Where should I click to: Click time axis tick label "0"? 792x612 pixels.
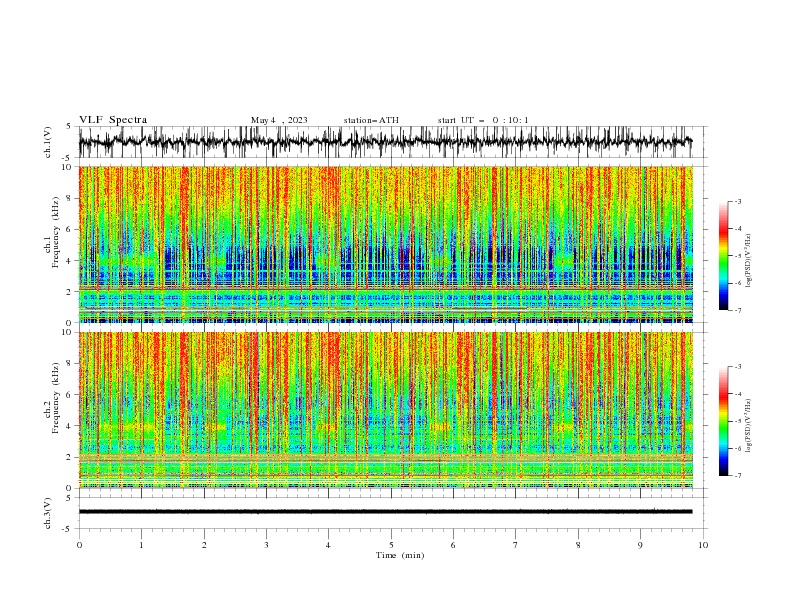pos(79,545)
